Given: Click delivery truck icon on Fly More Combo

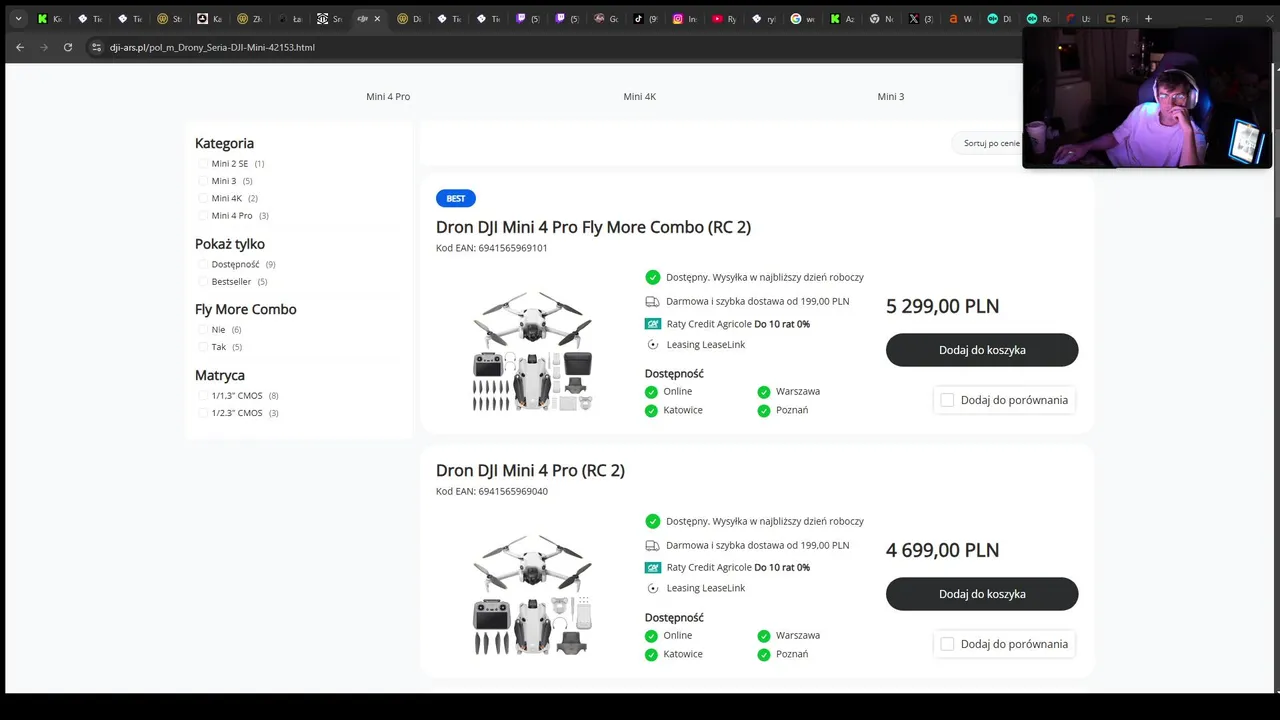Looking at the screenshot, I should 653,301.
